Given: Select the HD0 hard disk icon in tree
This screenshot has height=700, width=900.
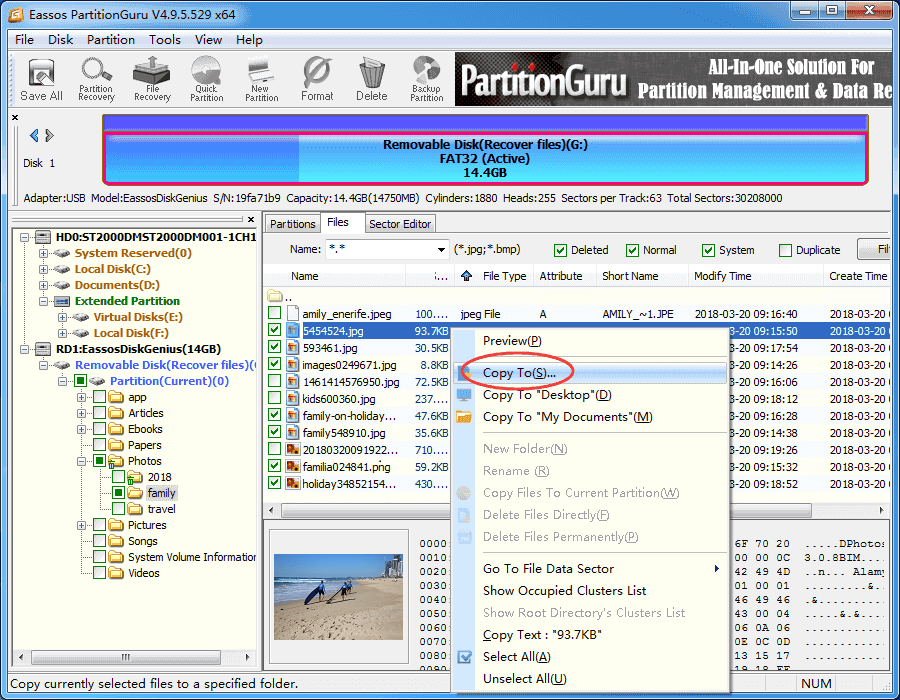Looking at the screenshot, I should click(43, 237).
